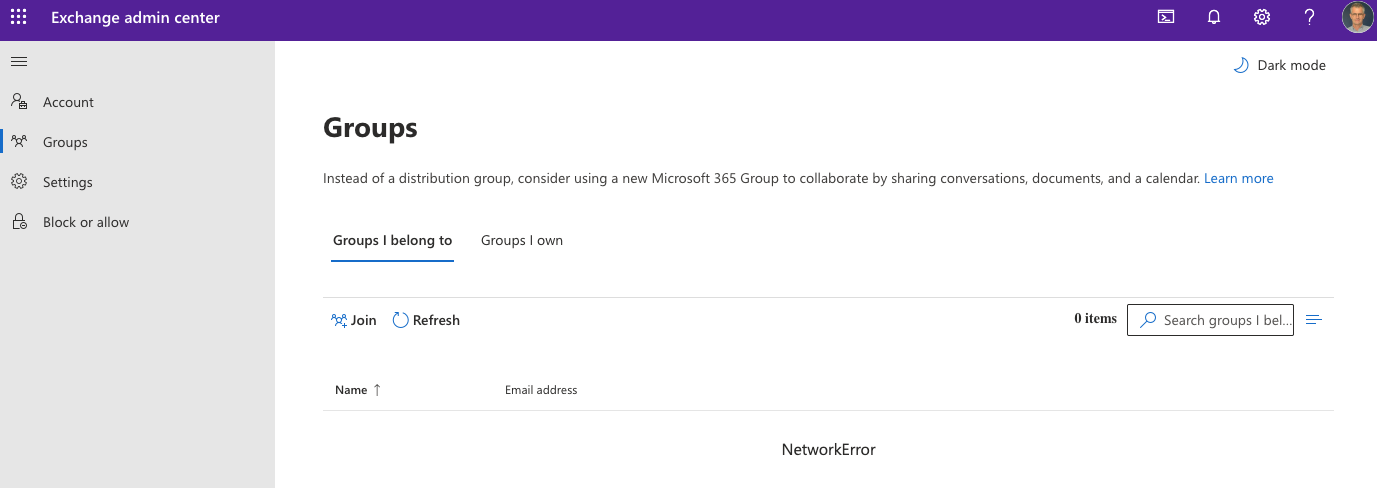Click the Join button
Image resolution: width=1377 pixels, height=488 pixels.
(x=353, y=320)
